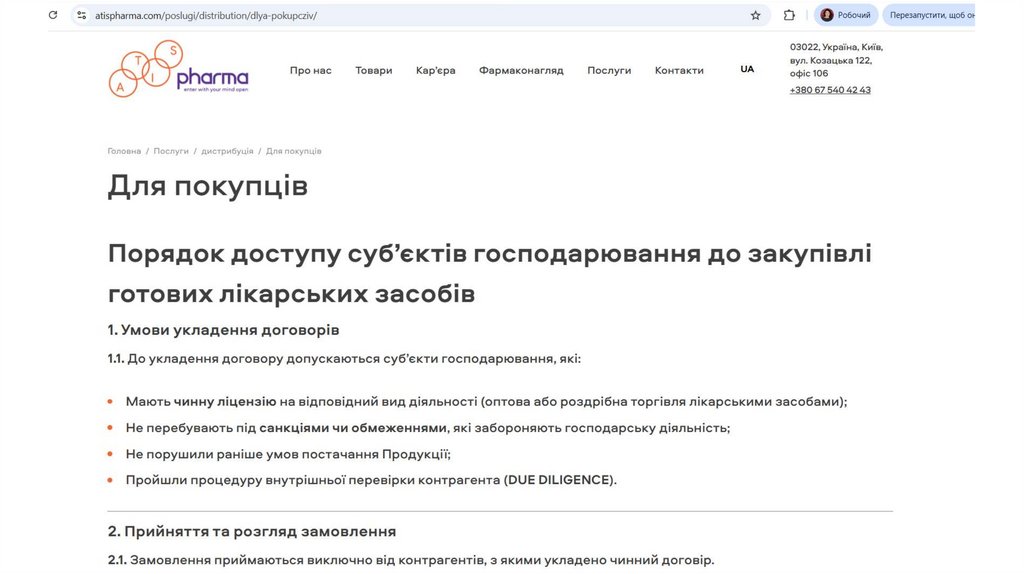Image resolution: width=1024 pixels, height=574 pixels.
Task: Click the bullet about чинну ліцензію
Action: click(487, 402)
